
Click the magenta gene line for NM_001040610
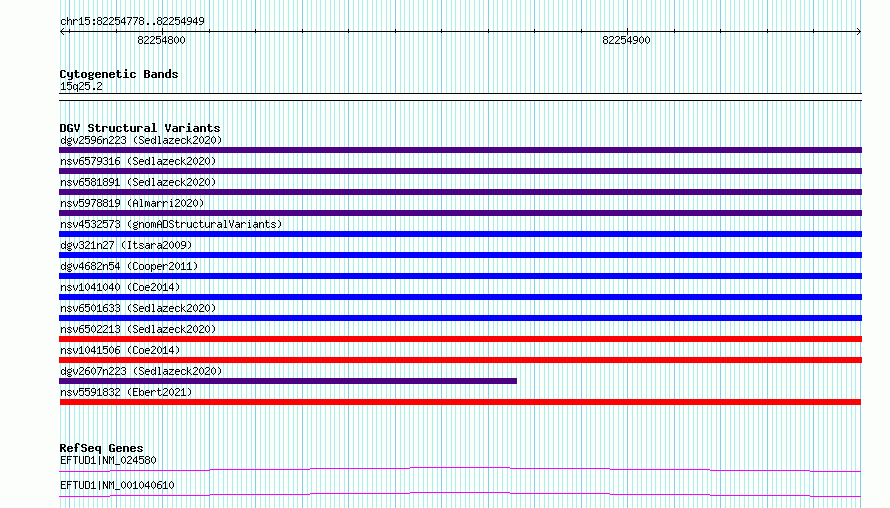460,494
